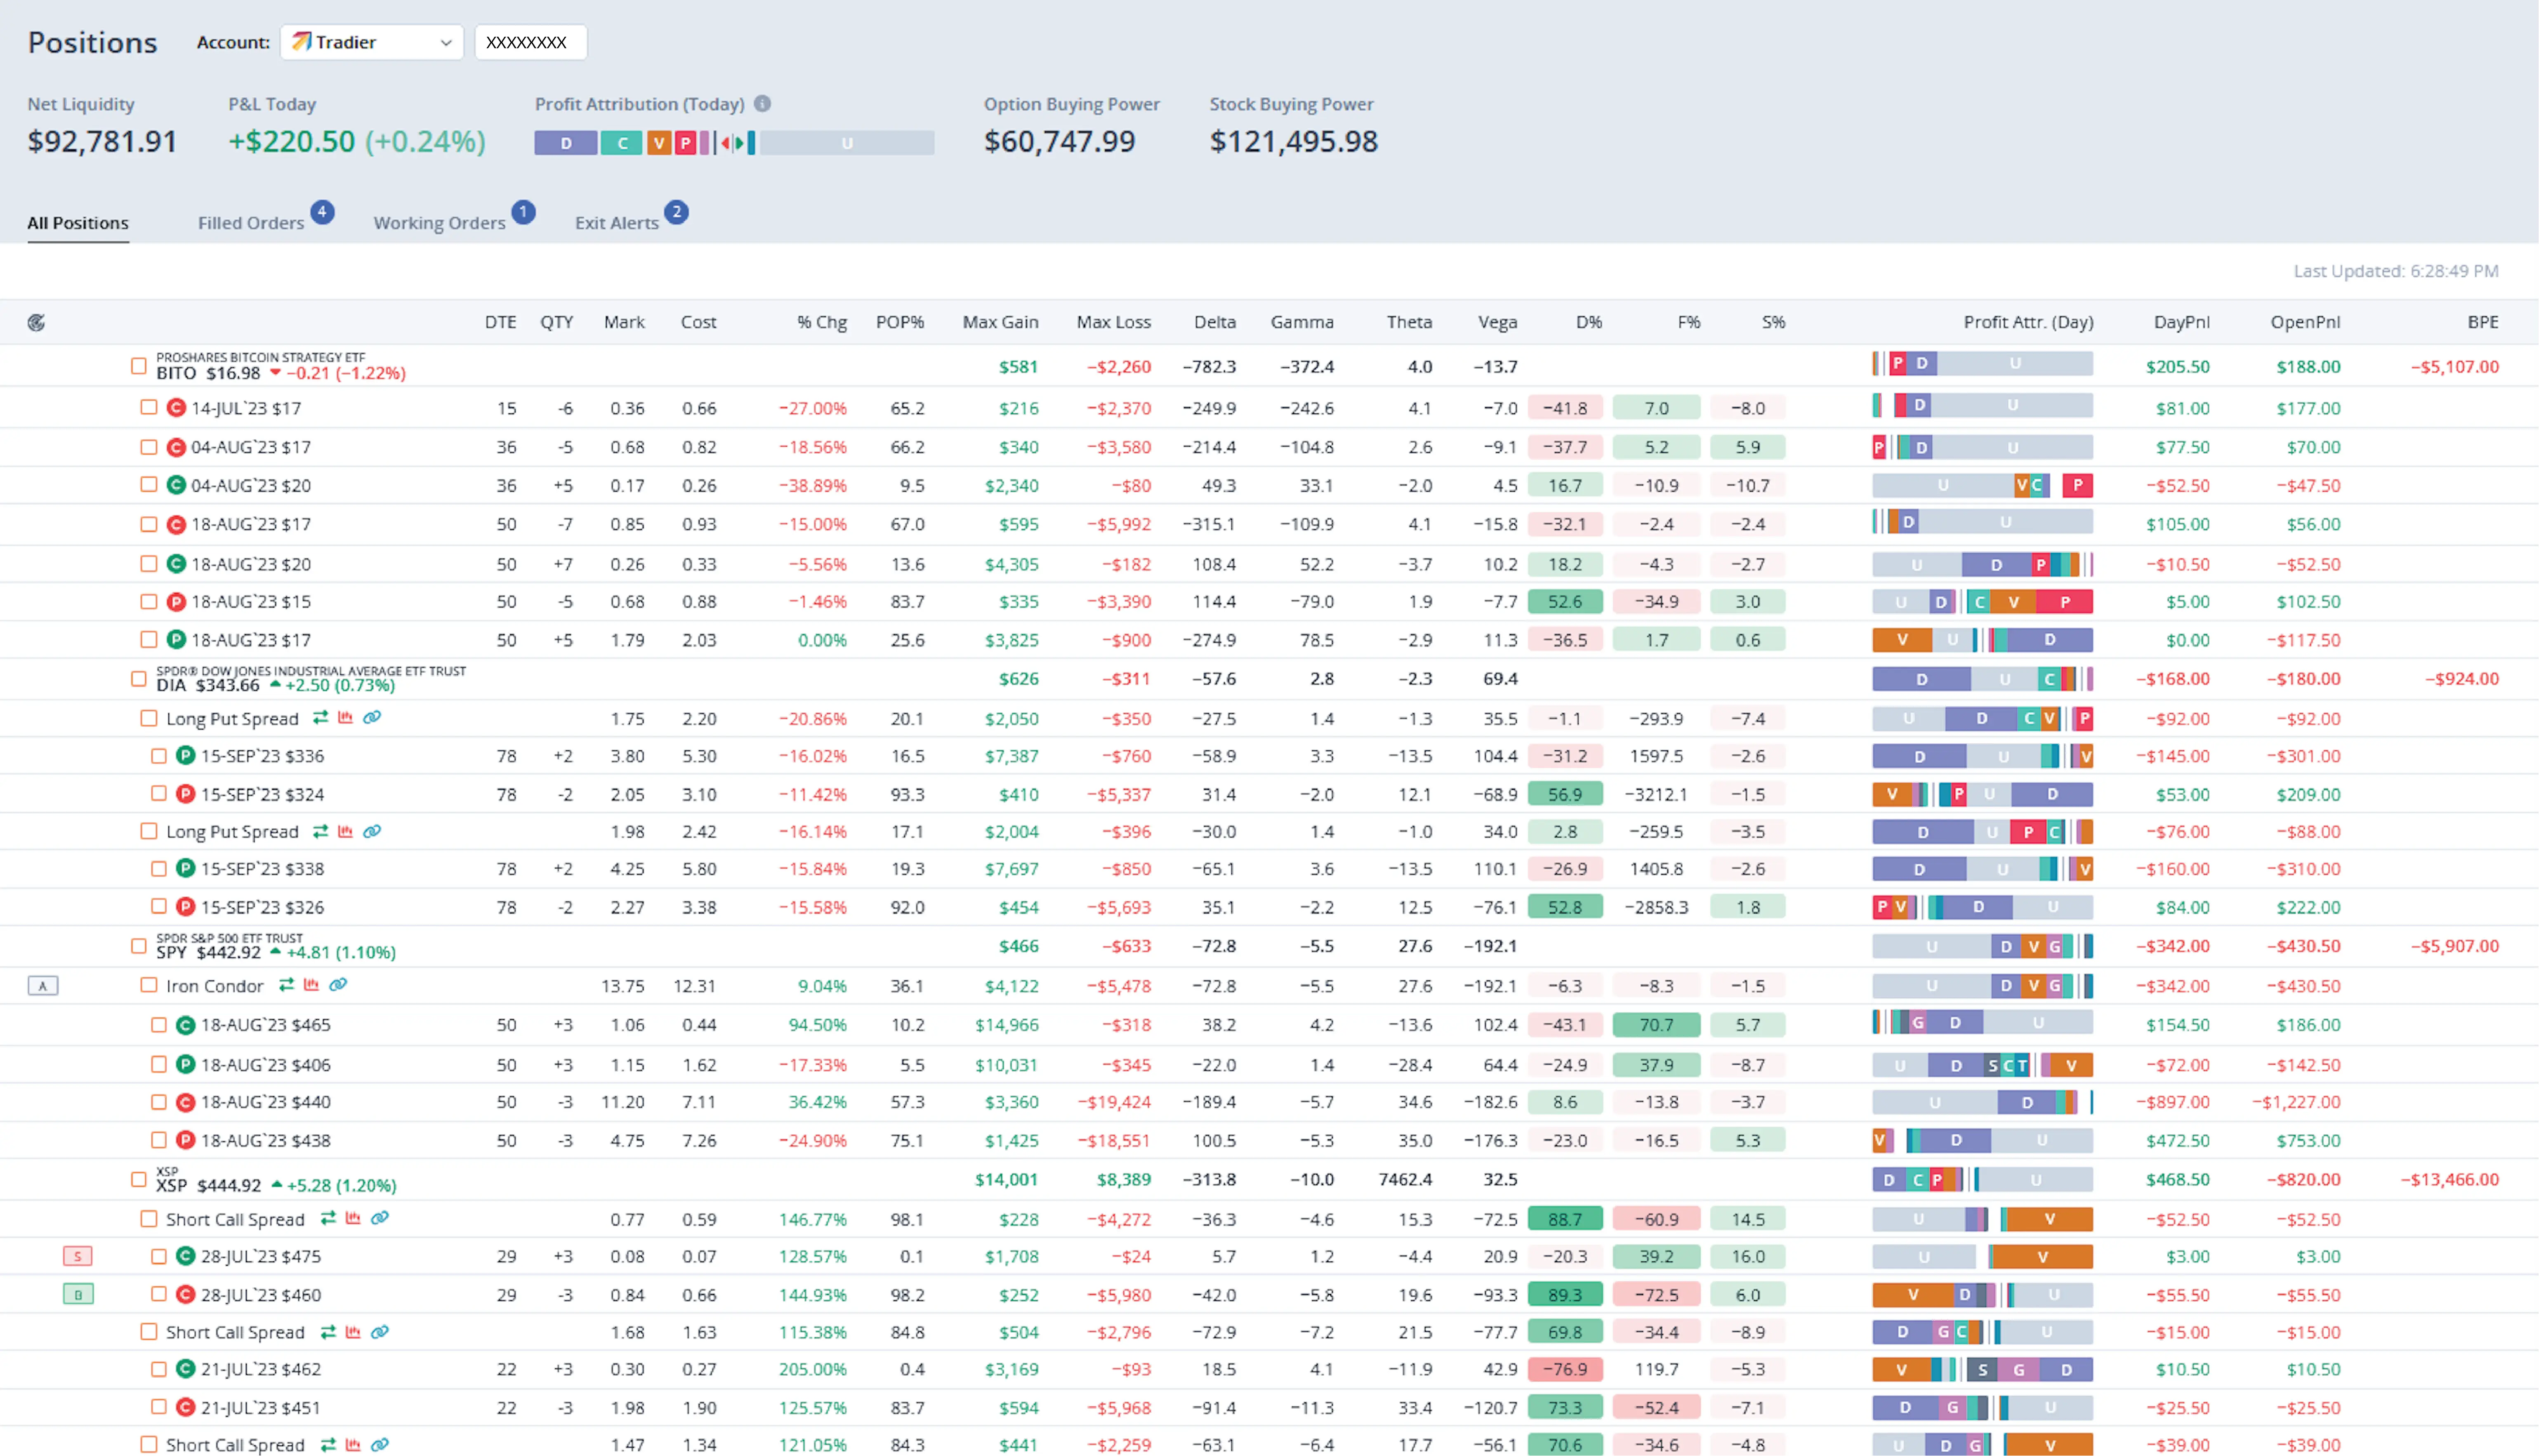2539x1456 pixels.
Task: Open chart icon on Long Put Spread 1.98 row
Action: pyautogui.click(x=345, y=831)
